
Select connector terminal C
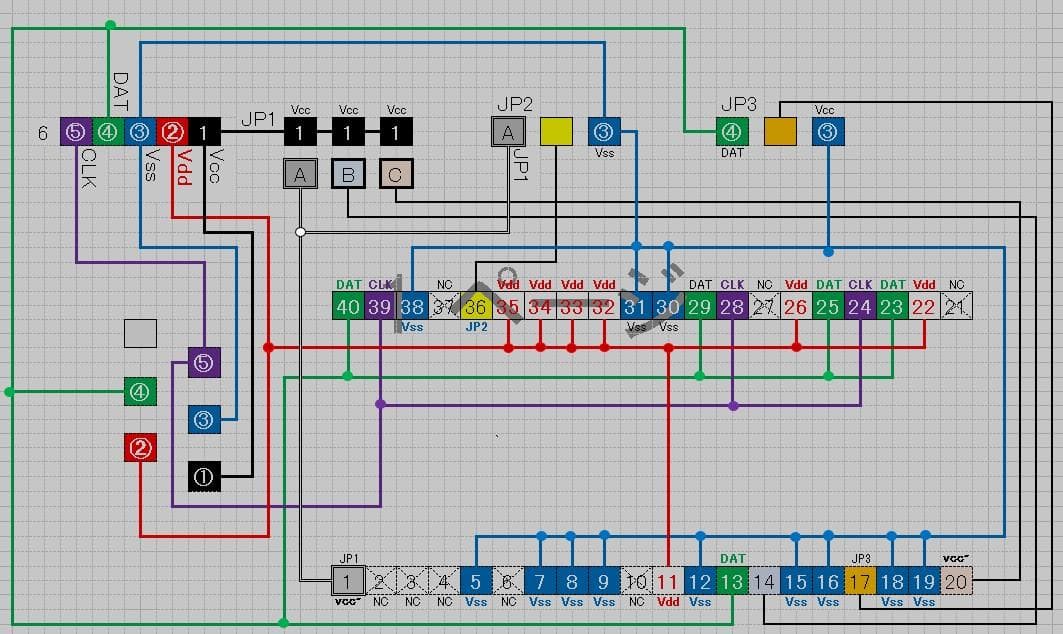tap(395, 173)
